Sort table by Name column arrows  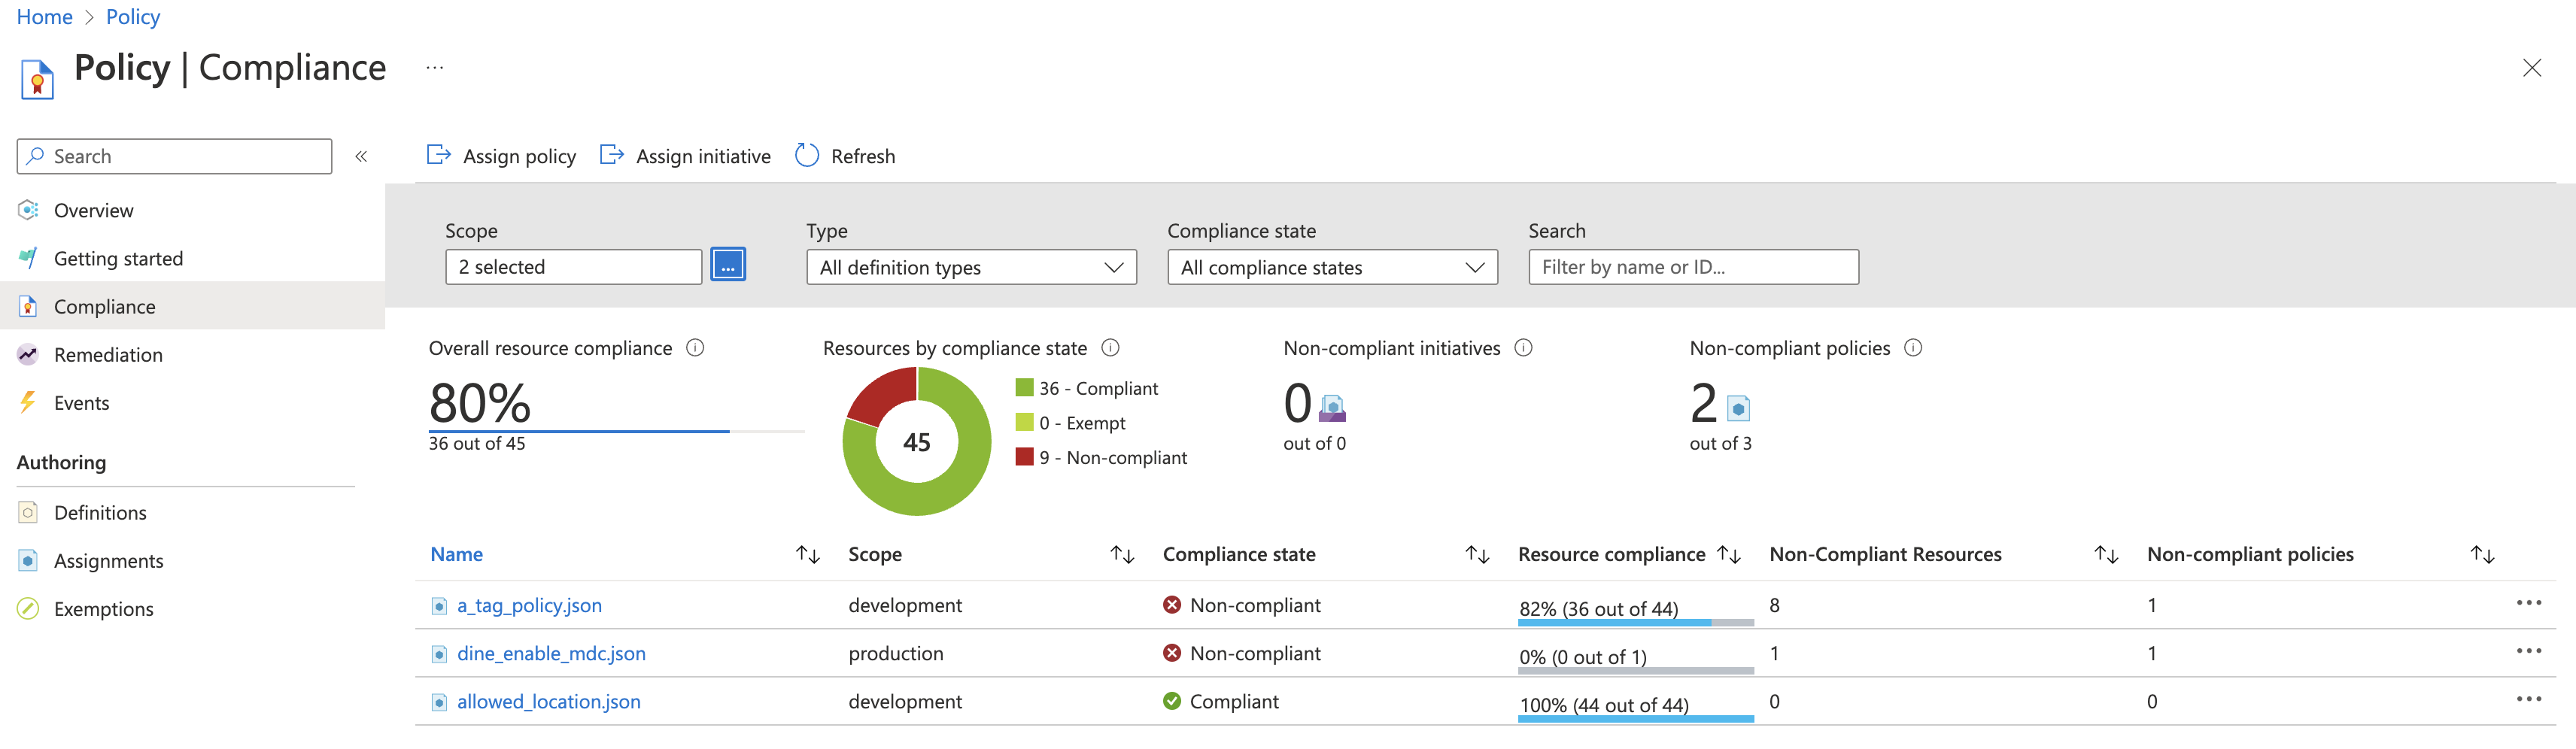(807, 554)
